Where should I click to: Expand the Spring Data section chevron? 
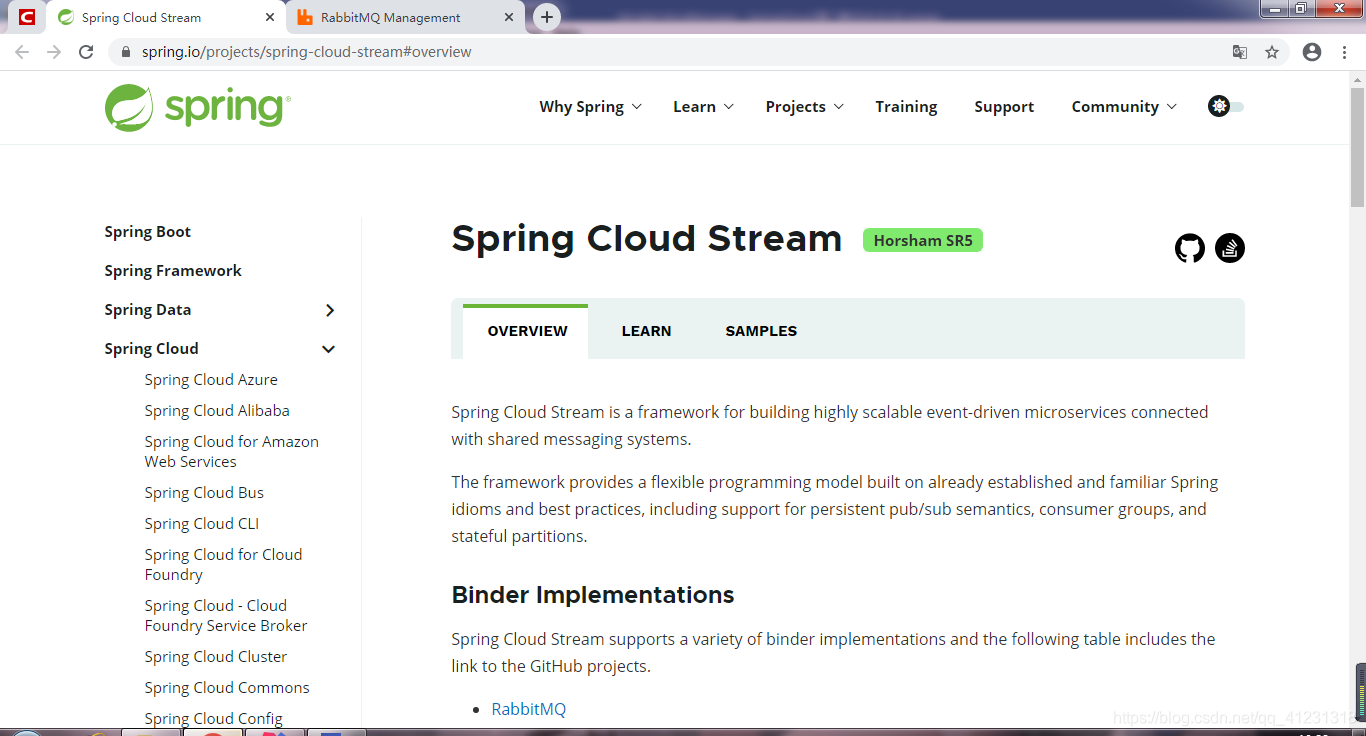330,310
